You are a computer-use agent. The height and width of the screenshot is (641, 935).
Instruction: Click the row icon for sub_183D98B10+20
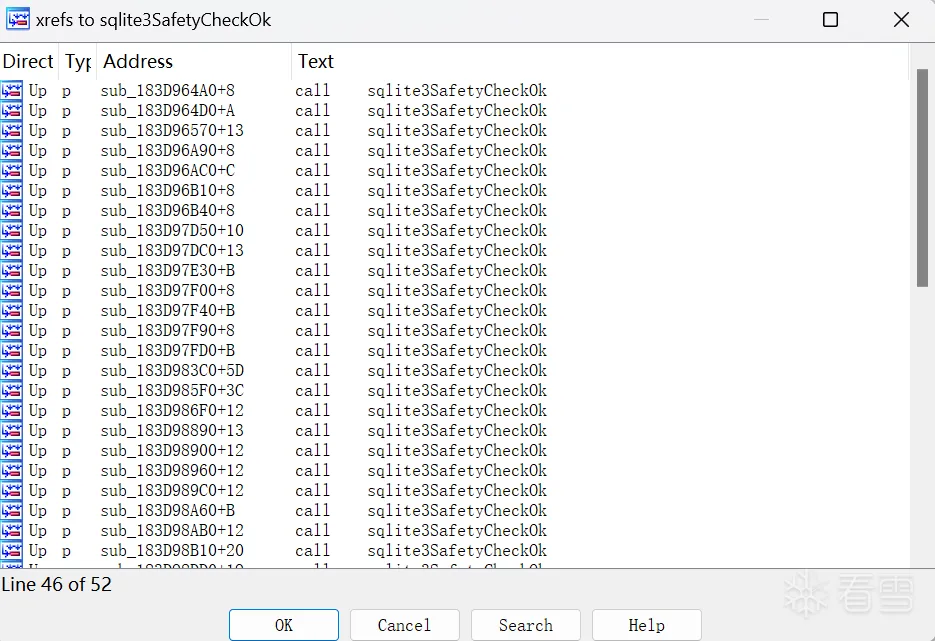12,551
